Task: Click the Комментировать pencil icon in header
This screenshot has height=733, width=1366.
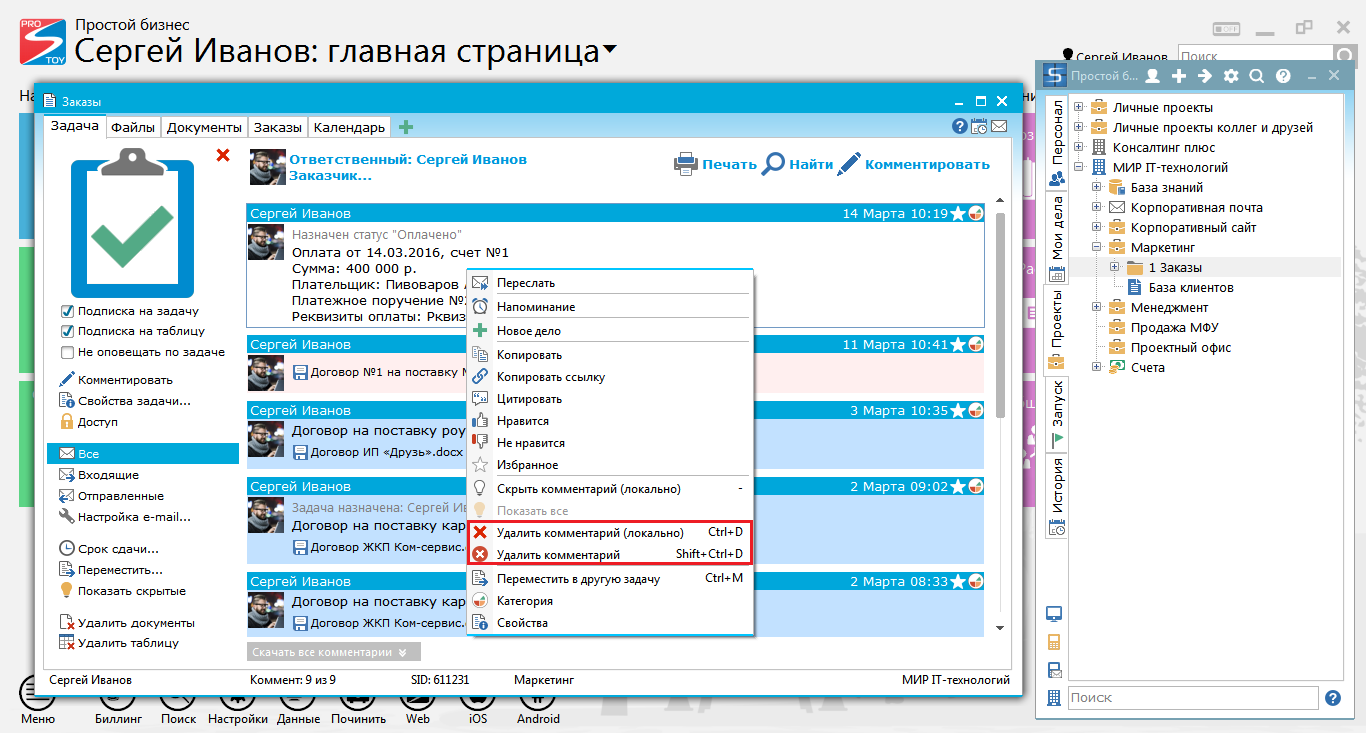Action: point(849,164)
